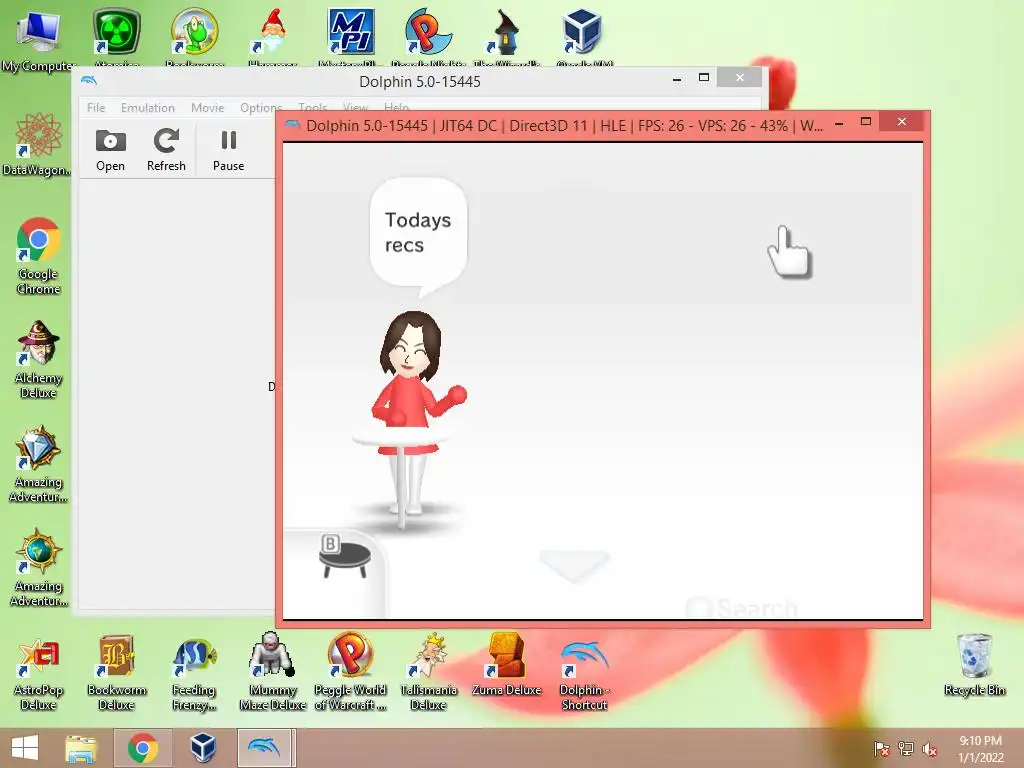
Task: Click the Open button in Dolphin toolbar
Action: pos(110,150)
